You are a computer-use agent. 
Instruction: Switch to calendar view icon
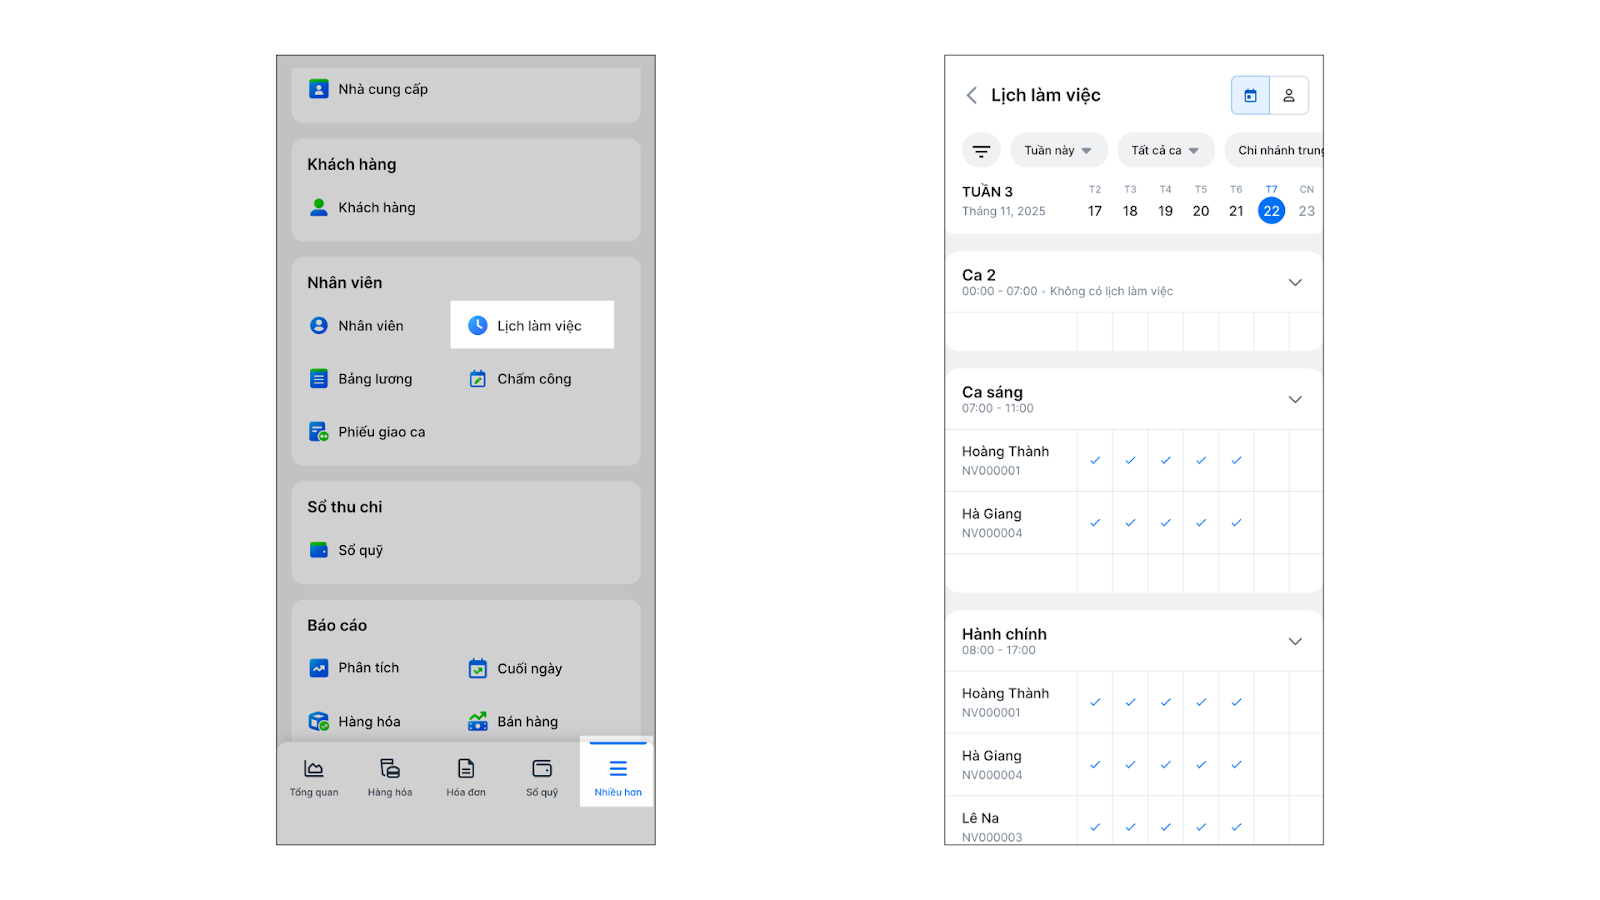point(1250,96)
